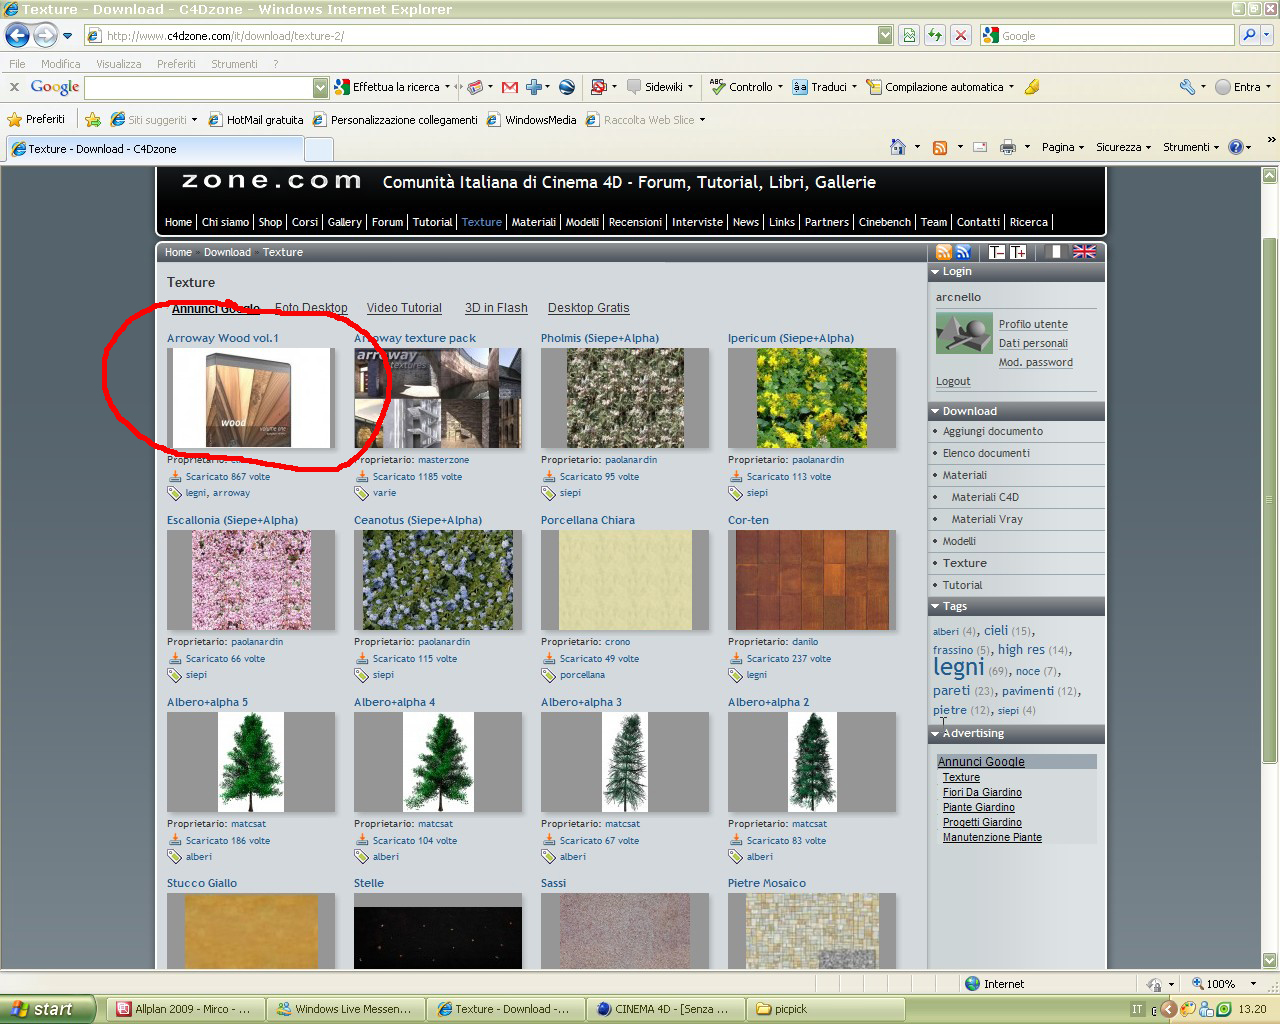The height and width of the screenshot is (1024, 1280).
Task: Click the Refresh page icon
Action: pos(934,35)
